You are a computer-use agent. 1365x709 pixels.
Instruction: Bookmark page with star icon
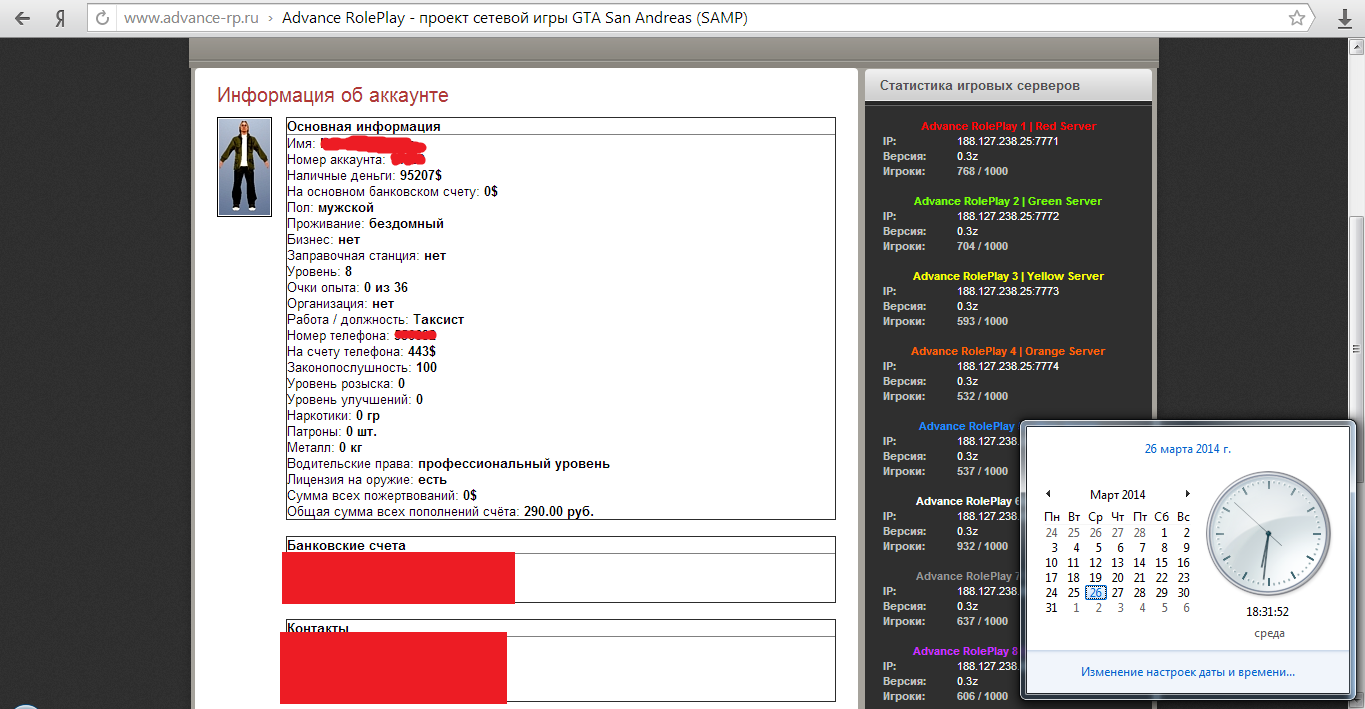pyautogui.click(x=1297, y=18)
